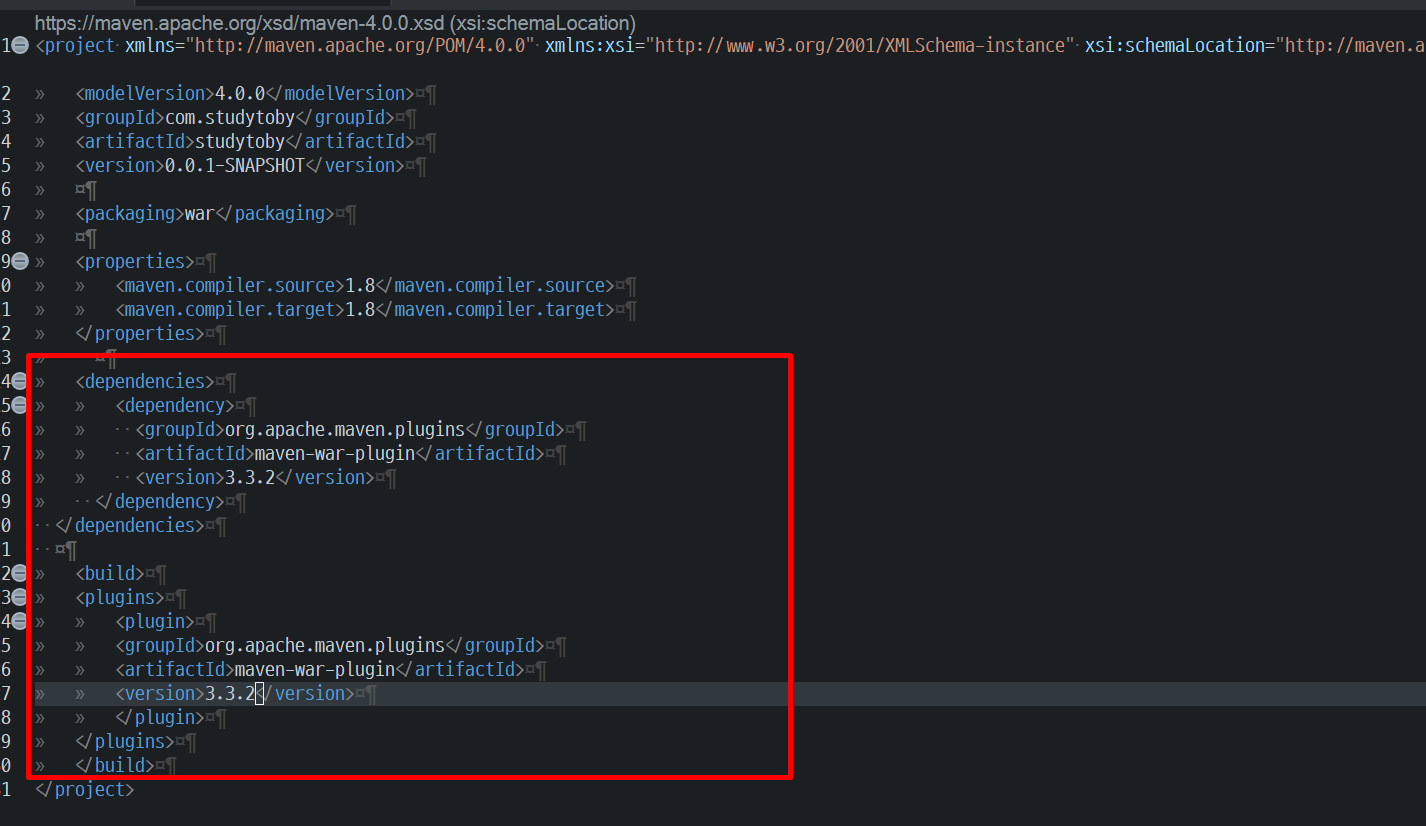Click version 3.3.2 inside the dependency block
This screenshot has width=1426, height=826.
tap(250, 477)
